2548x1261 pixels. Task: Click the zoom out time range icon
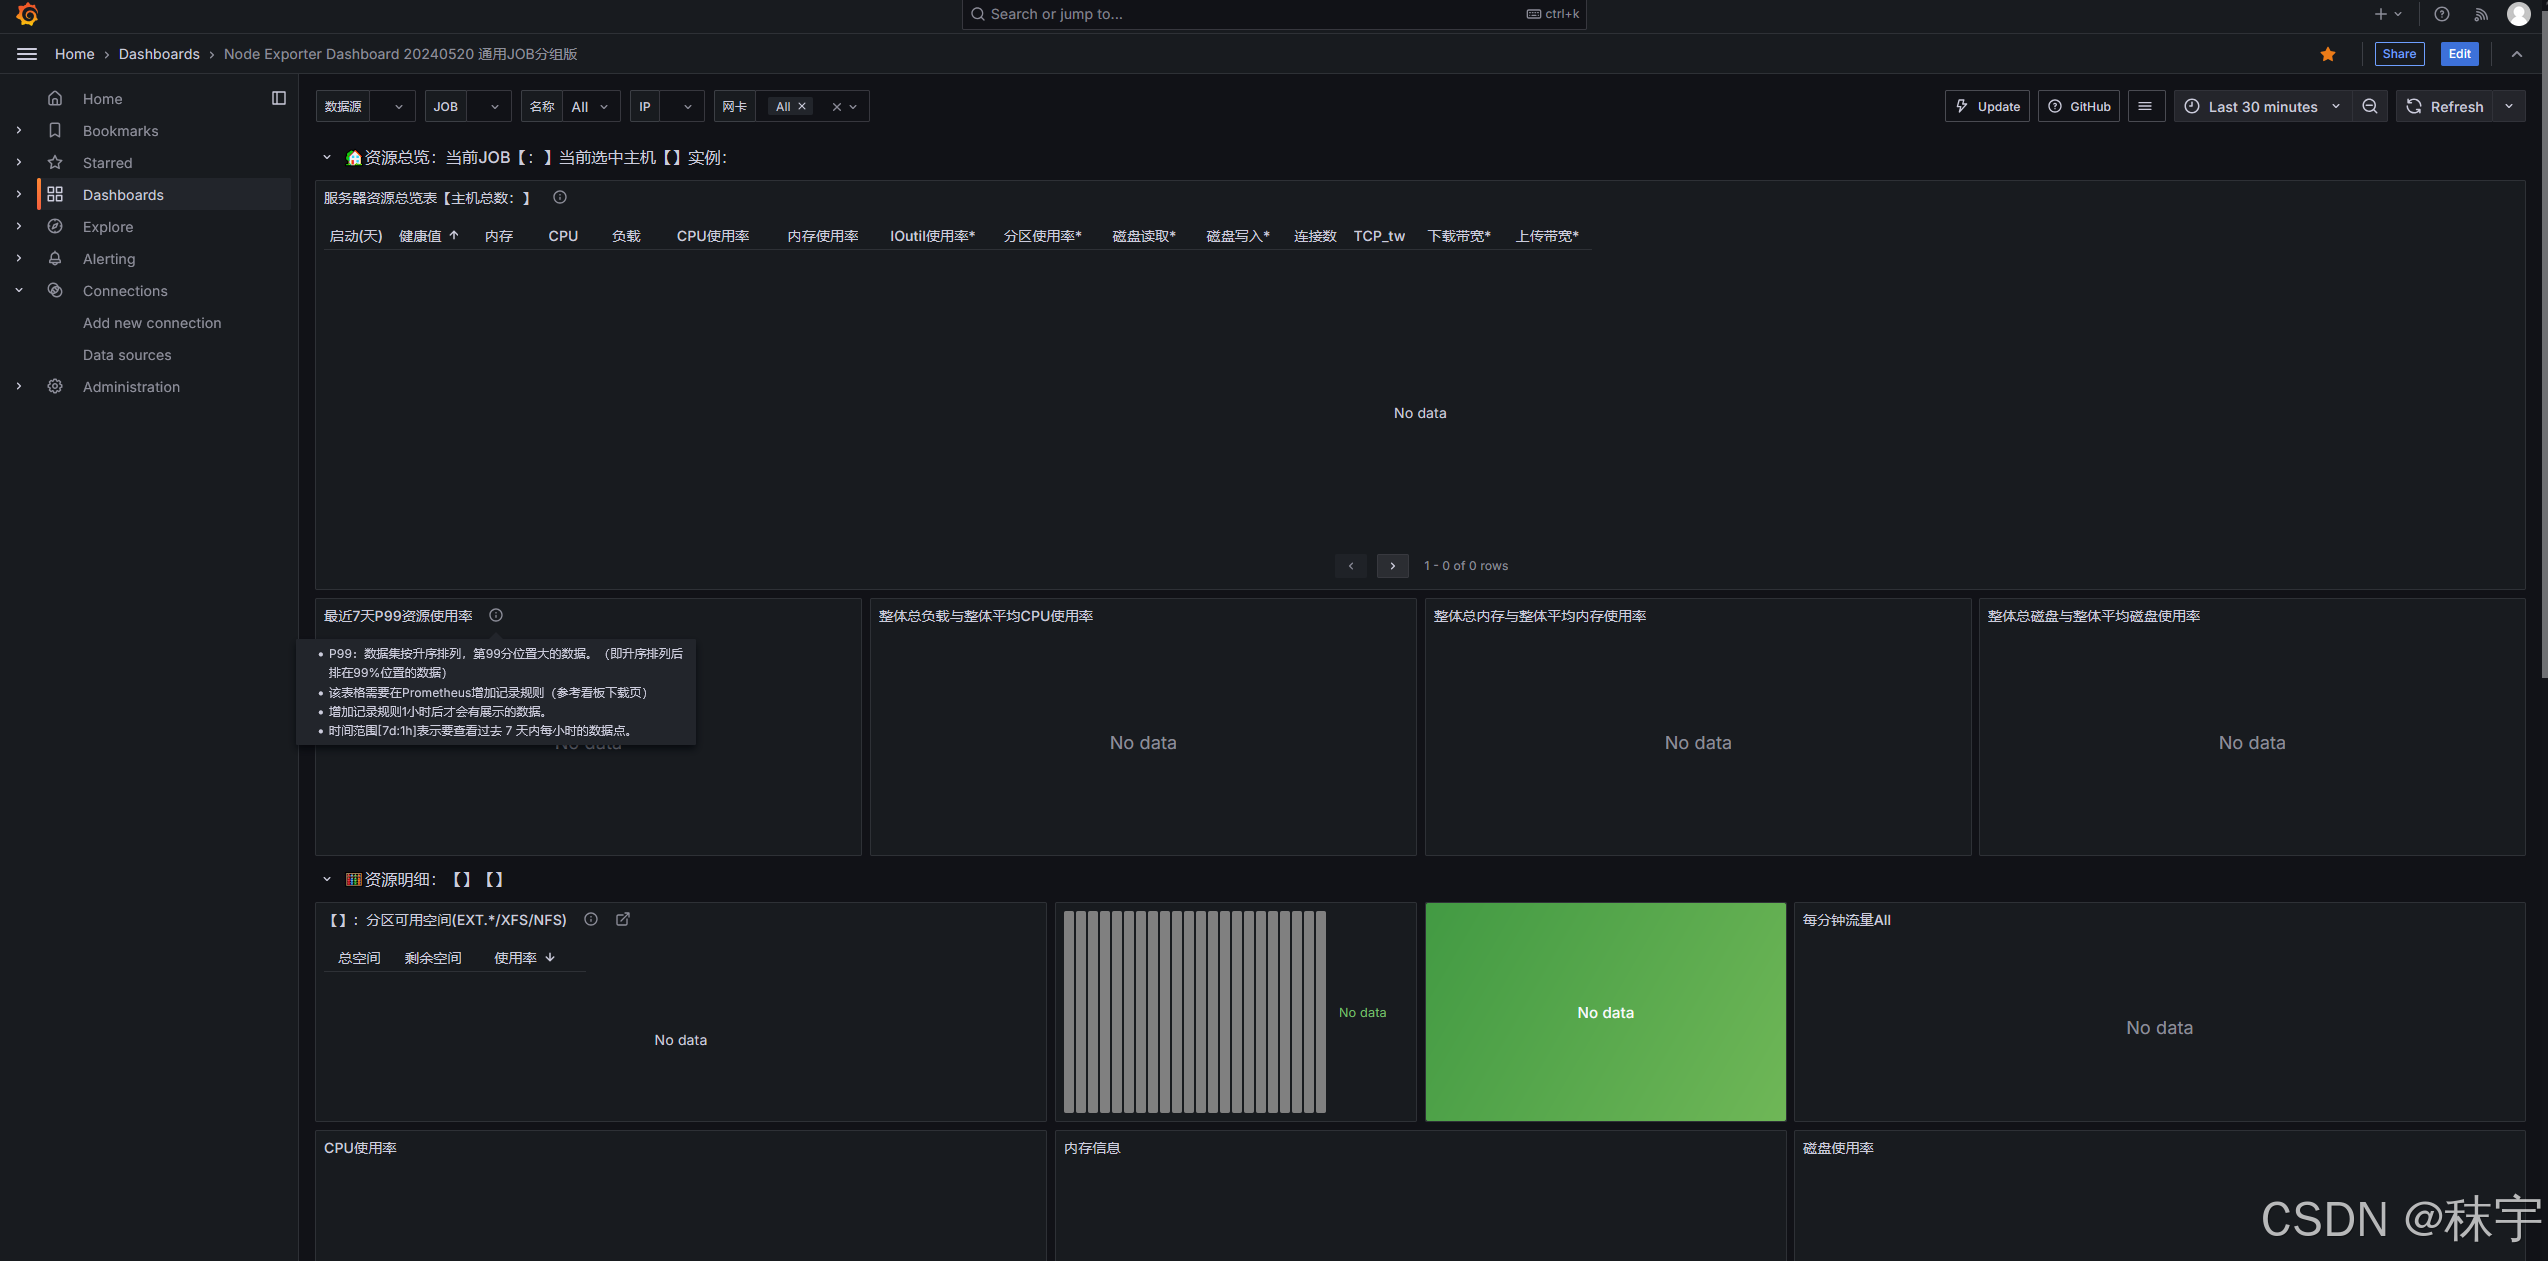tap(2370, 106)
